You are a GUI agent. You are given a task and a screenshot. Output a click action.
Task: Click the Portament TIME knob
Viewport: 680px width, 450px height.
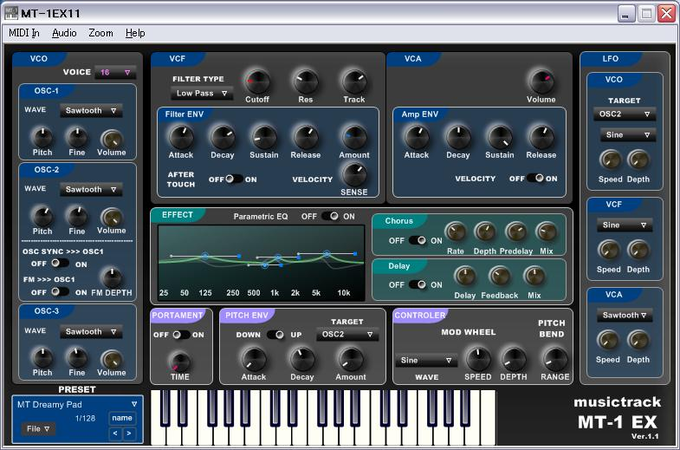click(180, 362)
